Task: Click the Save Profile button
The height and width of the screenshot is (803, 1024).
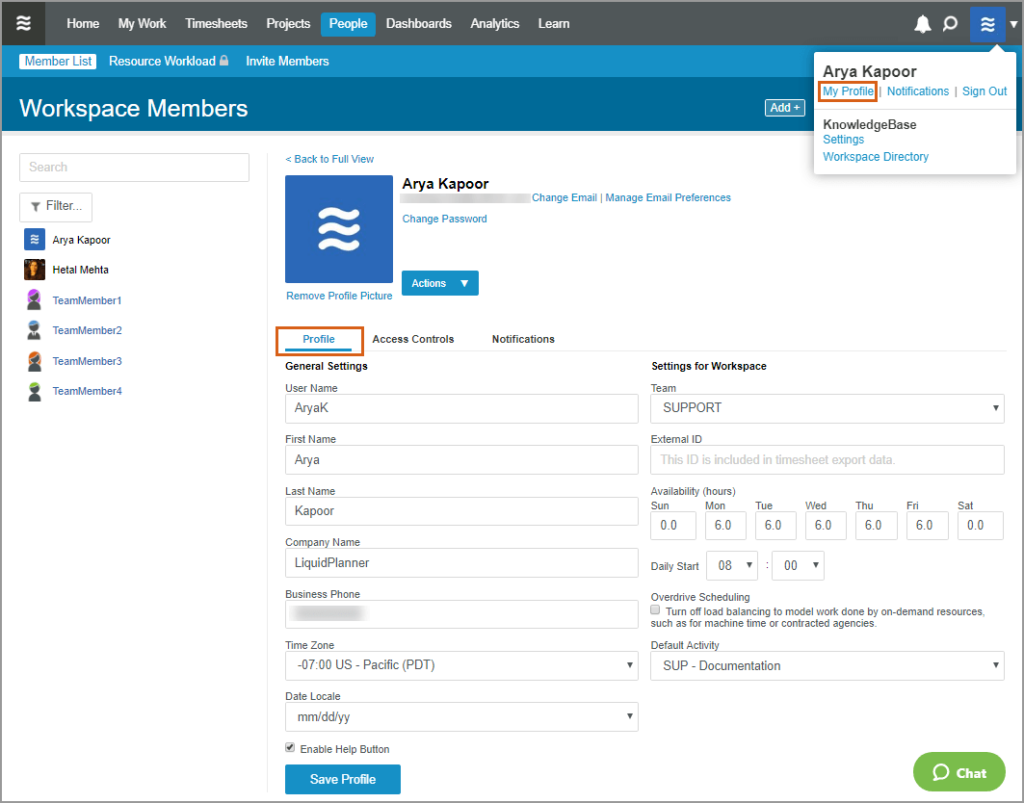Action: coord(342,779)
